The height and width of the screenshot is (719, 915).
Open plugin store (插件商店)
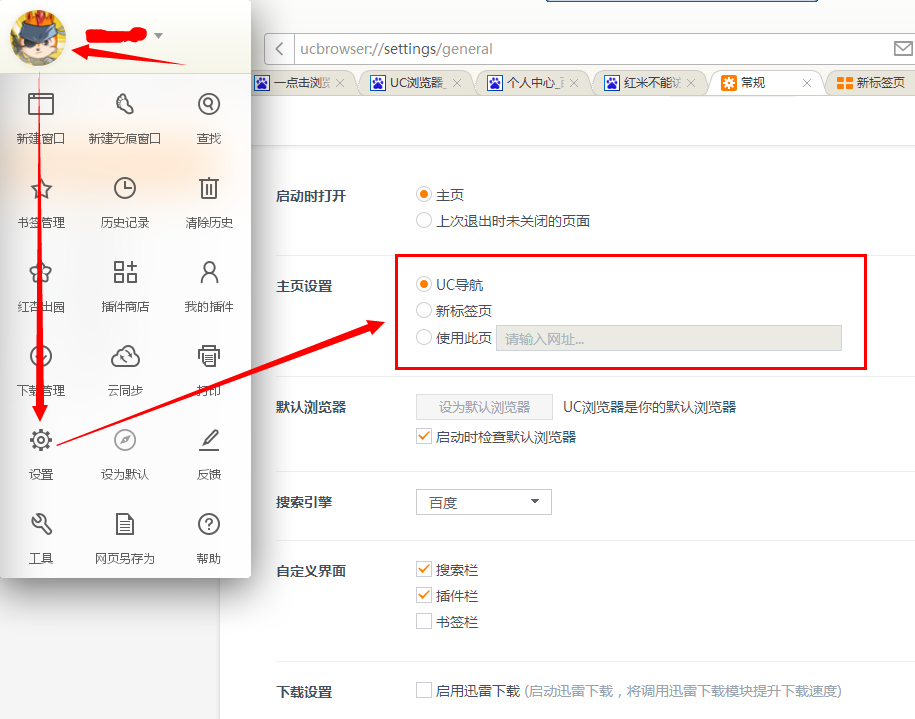pyautogui.click(x=125, y=287)
